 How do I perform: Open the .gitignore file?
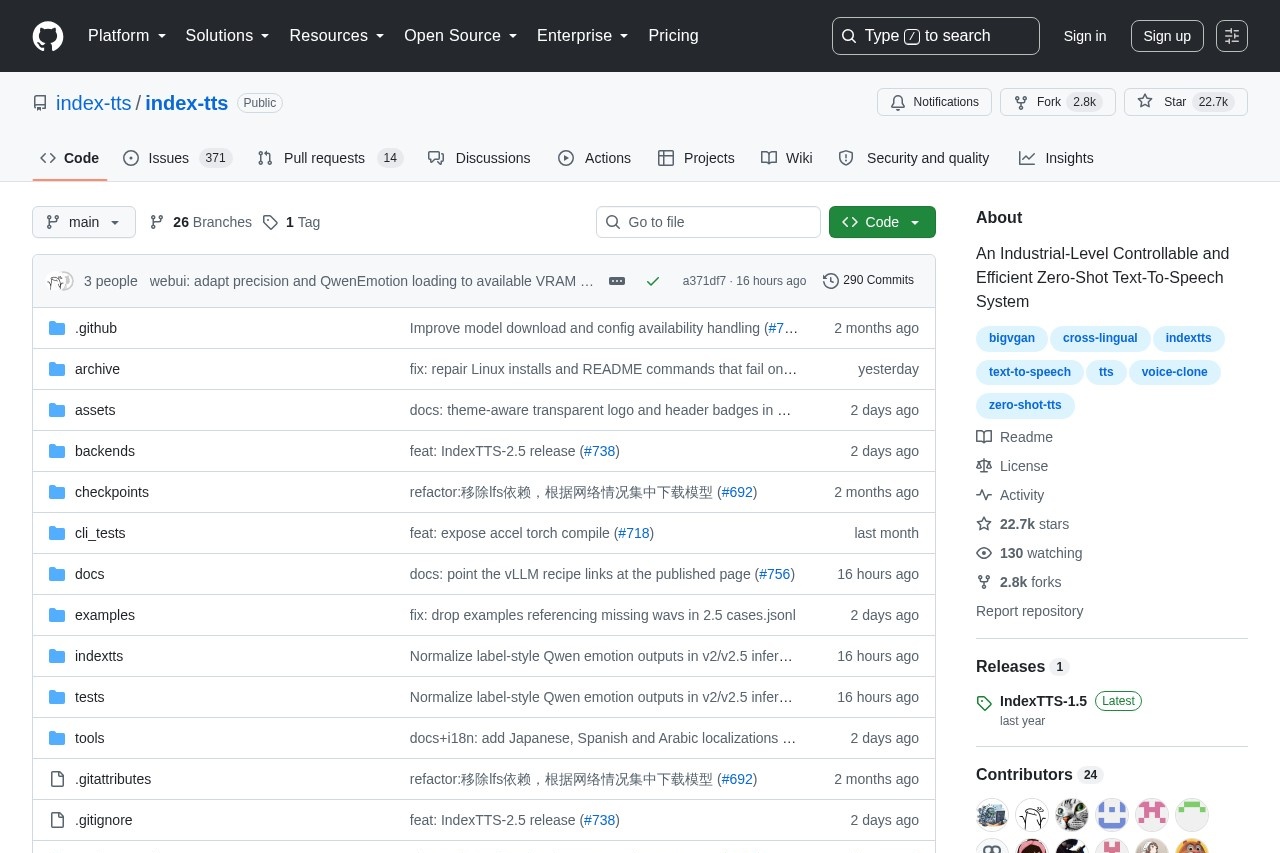[x=104, y=820]
